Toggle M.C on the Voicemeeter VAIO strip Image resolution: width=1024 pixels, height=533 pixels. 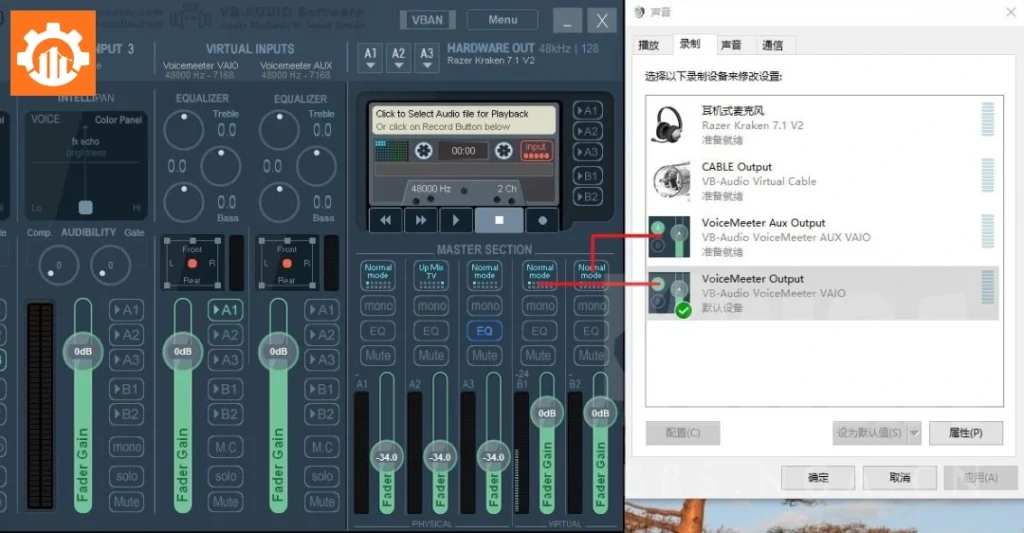pyautogui.click(x=225, y=447)
